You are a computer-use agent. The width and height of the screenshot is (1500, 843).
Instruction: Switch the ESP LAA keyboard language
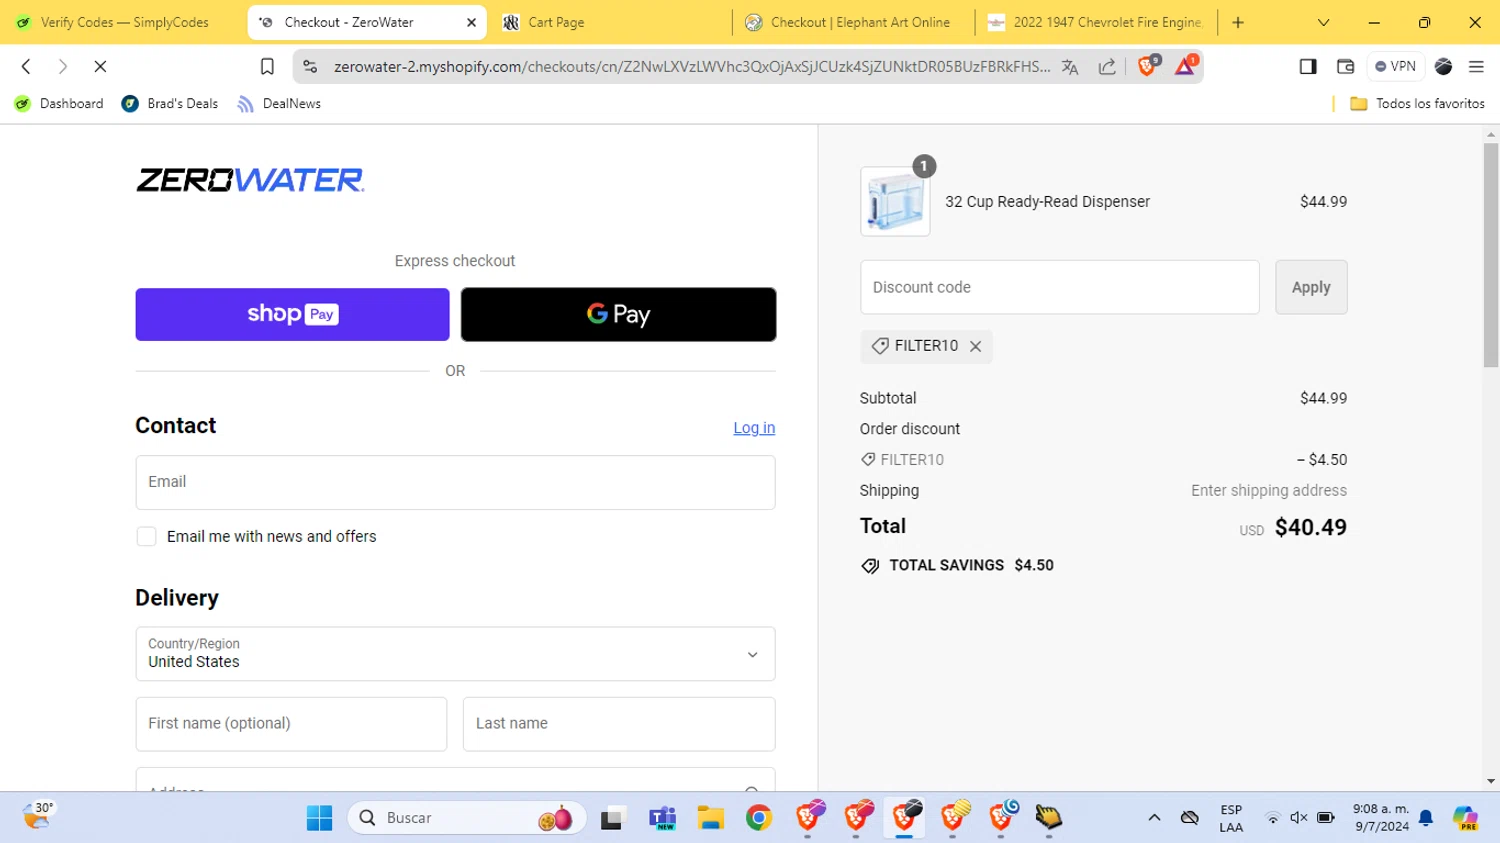[1231, 818]
